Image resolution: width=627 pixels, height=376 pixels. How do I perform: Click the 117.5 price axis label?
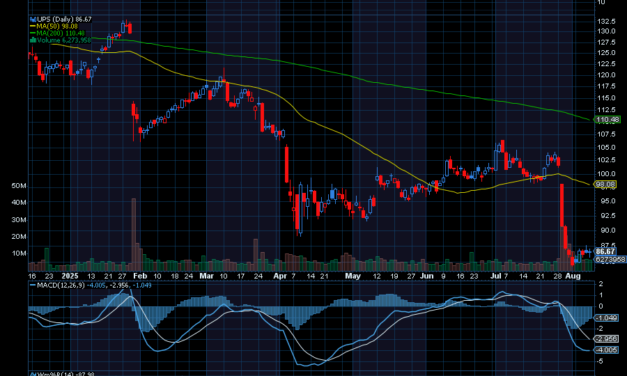tap(606, 86)
